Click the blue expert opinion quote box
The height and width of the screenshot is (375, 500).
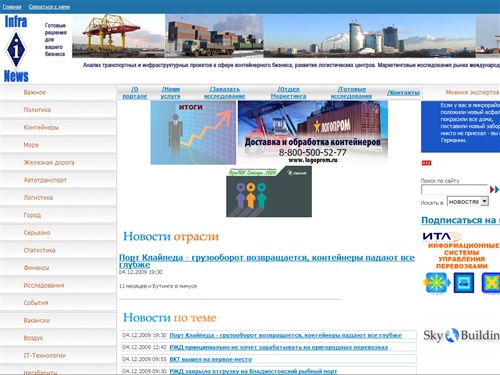pyautogui.click(x=460, y=127)
